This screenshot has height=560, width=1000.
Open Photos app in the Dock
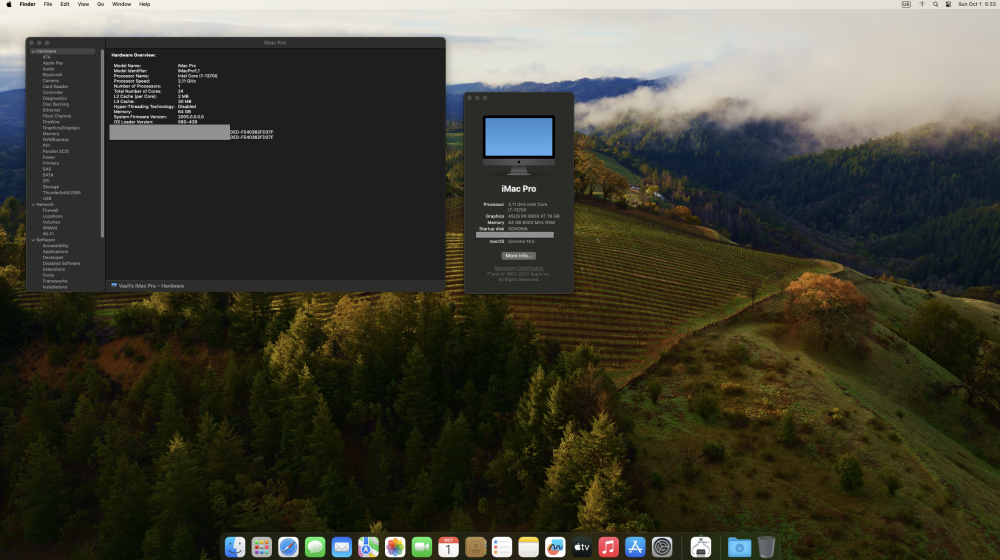(x=395, y=547)
